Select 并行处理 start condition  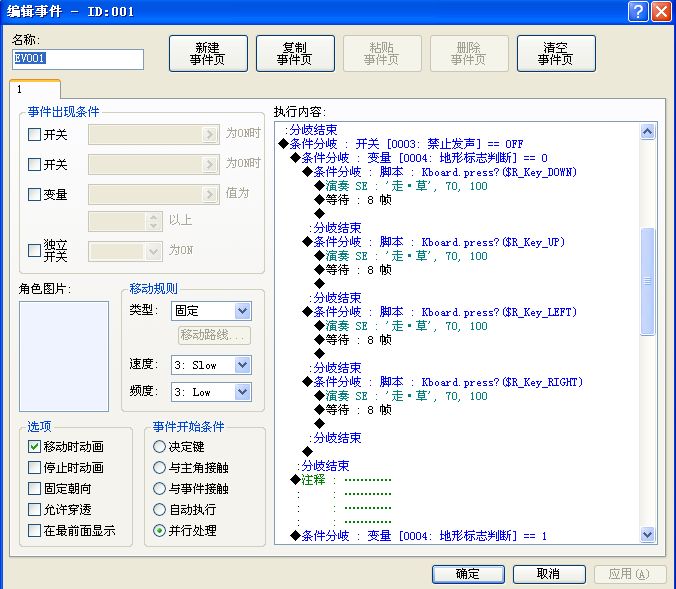tap(159, 530)
